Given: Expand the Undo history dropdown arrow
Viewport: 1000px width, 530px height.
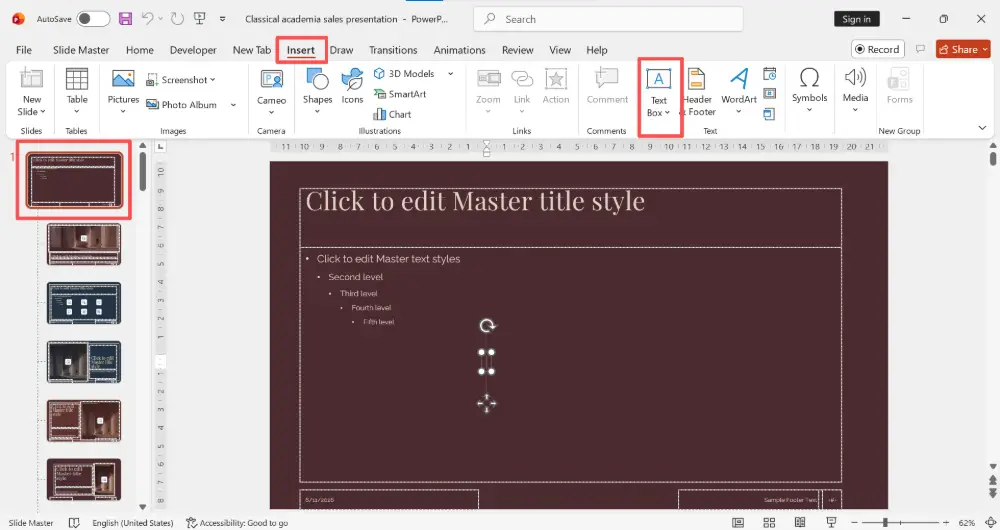Looking at the screenshot, I should 159,18.
